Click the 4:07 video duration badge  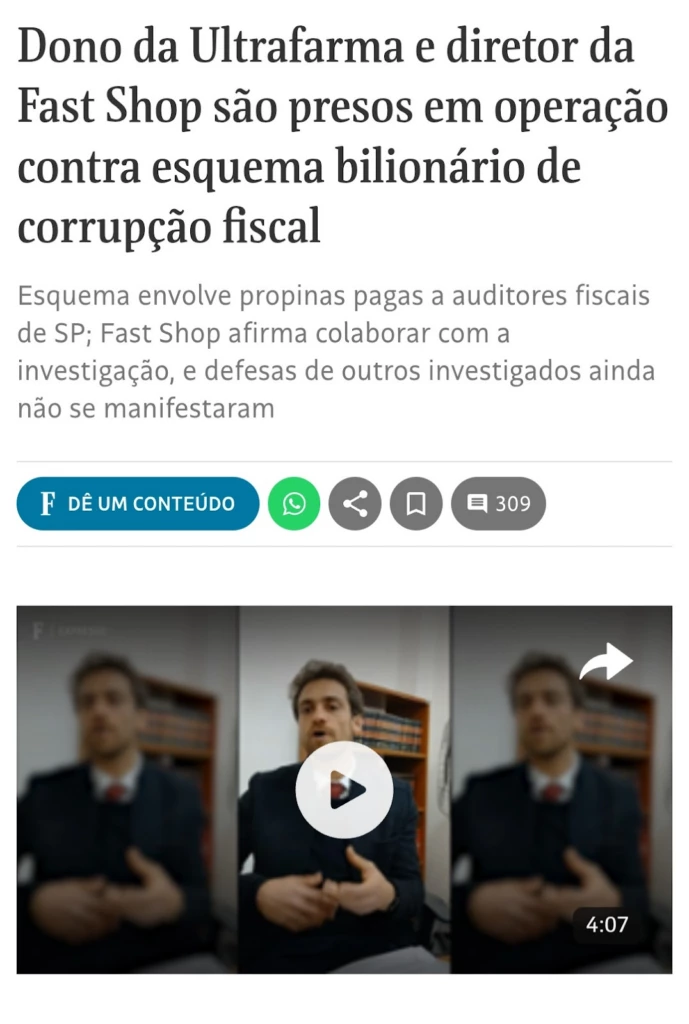pos(607,924)
